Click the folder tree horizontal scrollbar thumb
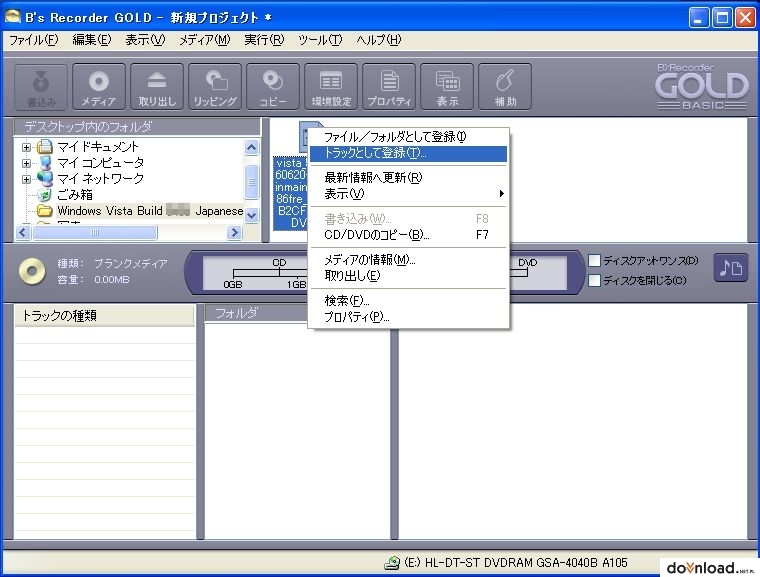760x577 pixels. [x=95, y=233]
